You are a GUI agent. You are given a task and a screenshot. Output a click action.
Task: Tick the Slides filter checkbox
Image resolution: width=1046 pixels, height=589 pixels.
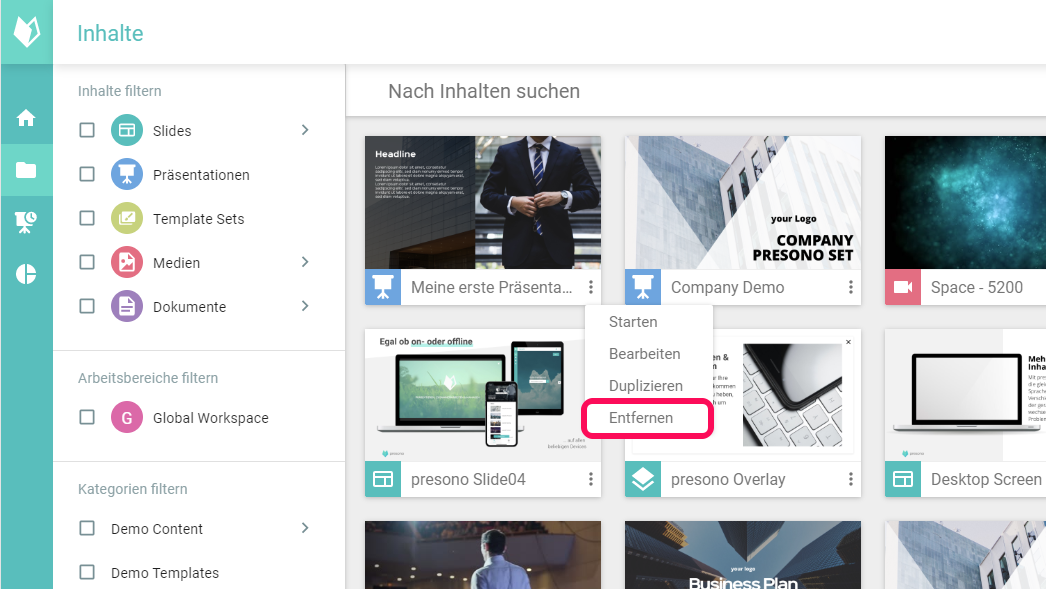click(x=87, y=130)
